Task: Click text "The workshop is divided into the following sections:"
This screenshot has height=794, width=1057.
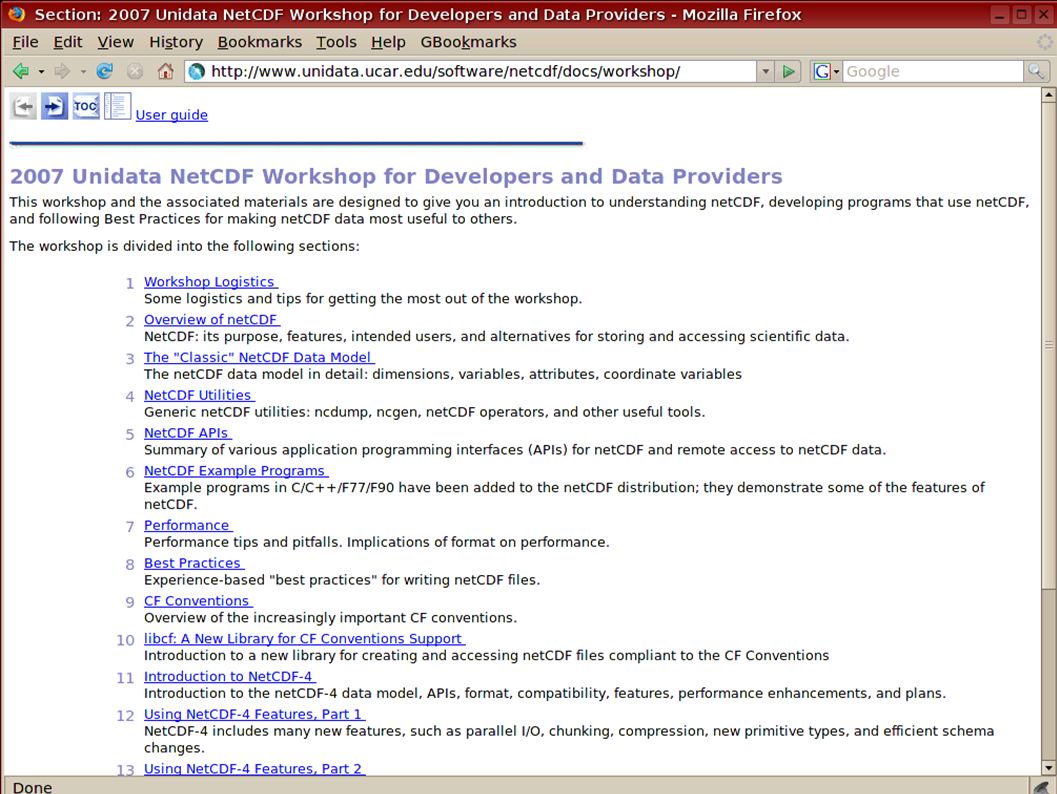Action: [185, 246]
